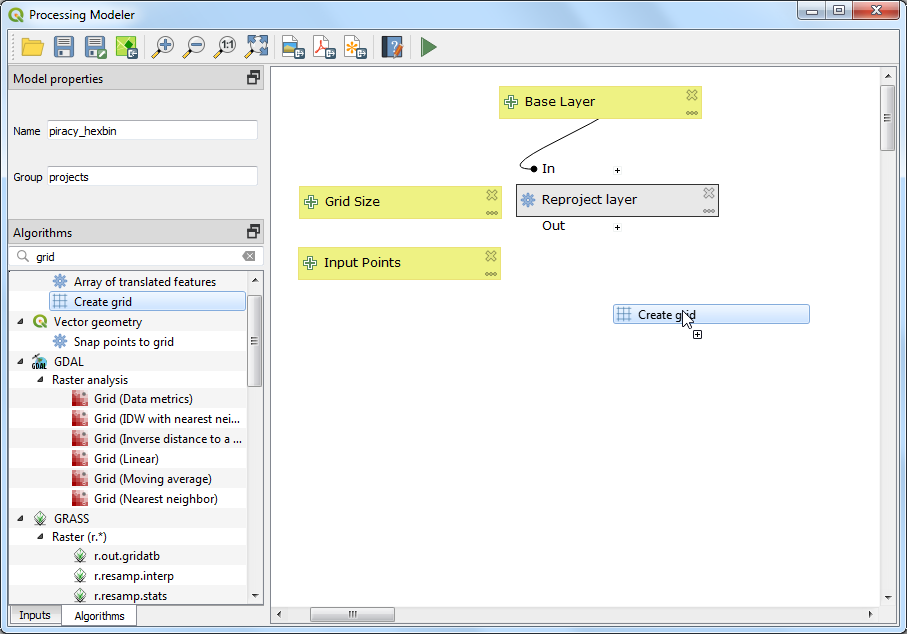This screenshot has width=907, height=634.
Task: Zoom to fit full model extent
Action: pos(257,47)
